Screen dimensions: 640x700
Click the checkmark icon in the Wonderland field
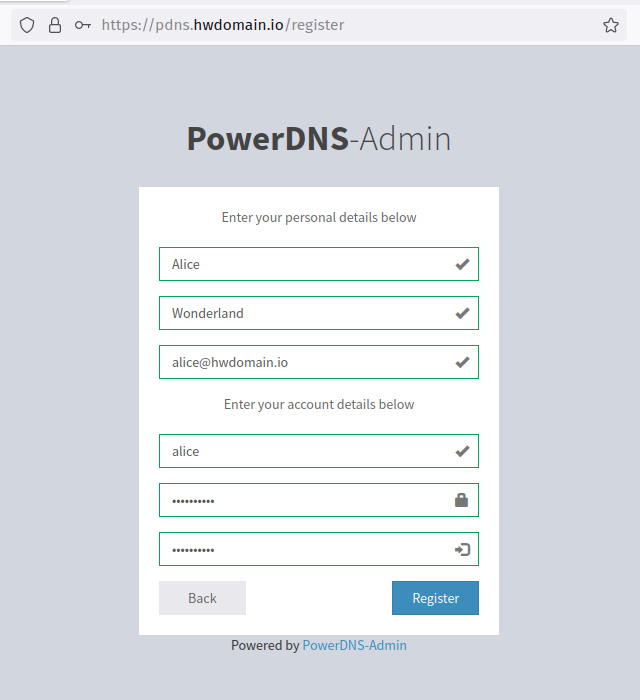[x=462, y=313]
